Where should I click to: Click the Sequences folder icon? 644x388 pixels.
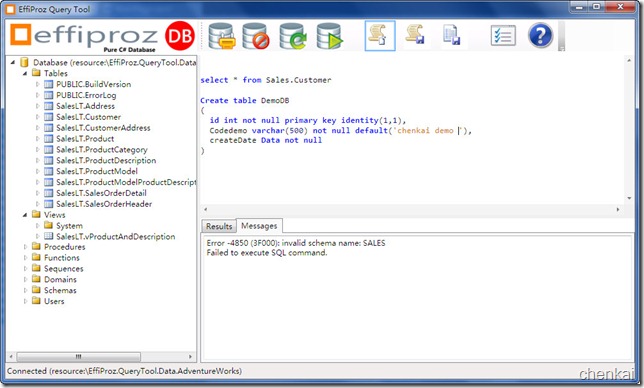(37, 268)
